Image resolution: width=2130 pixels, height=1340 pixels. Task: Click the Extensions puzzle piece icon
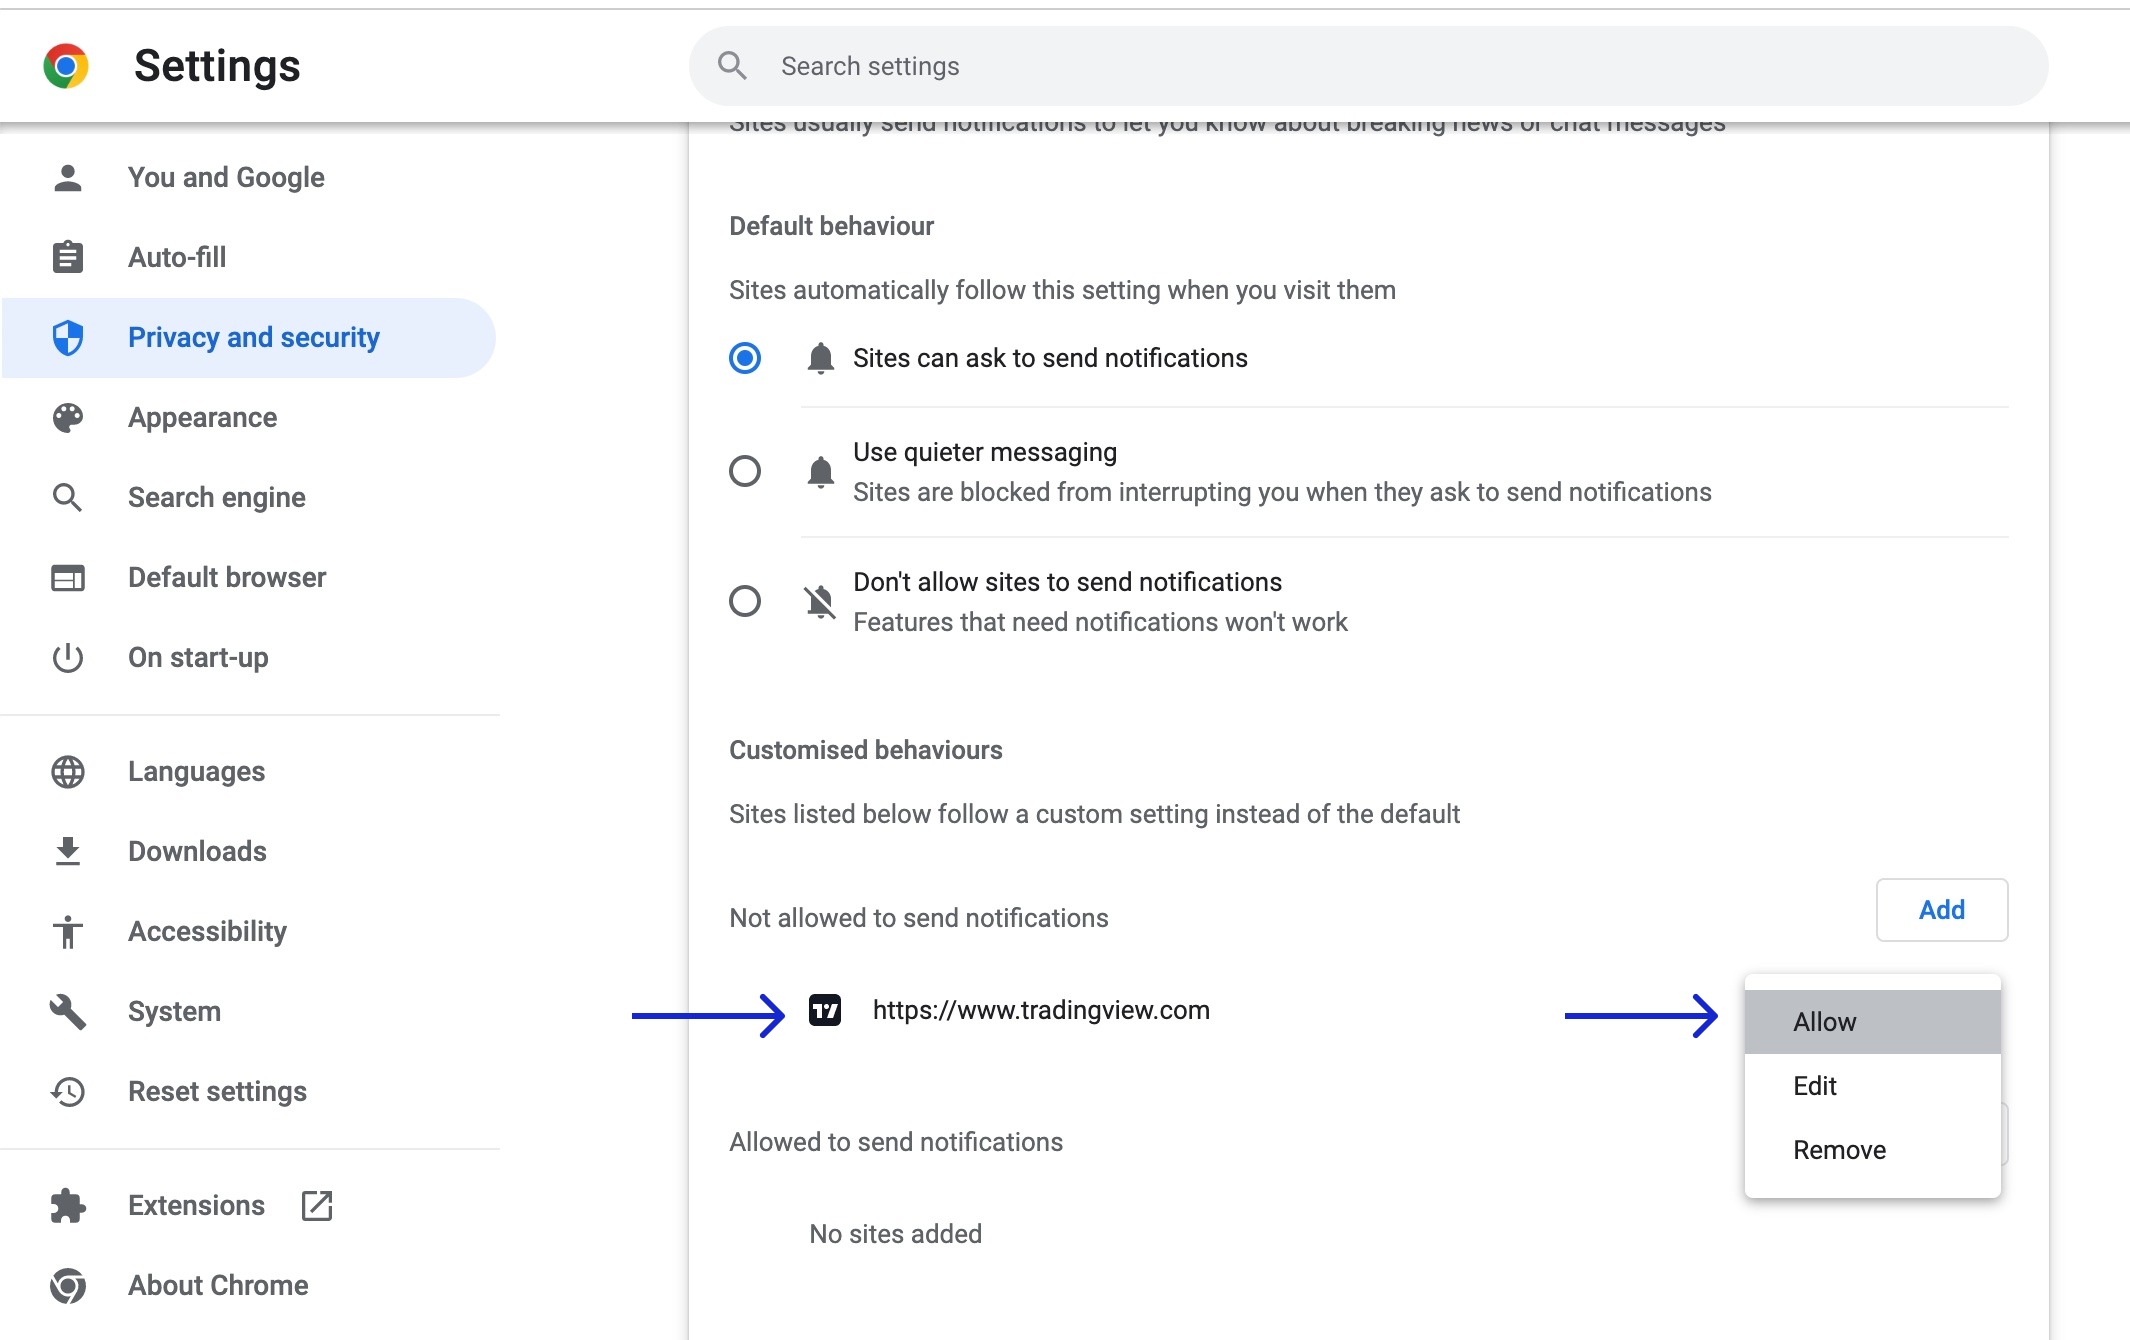(68, 1206)
